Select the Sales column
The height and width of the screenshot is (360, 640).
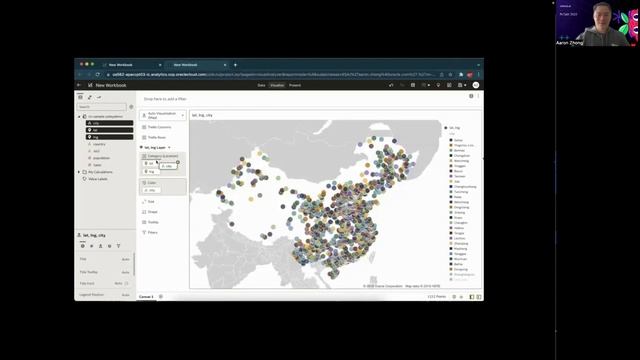pyautogui.click(x=97, y=165)
